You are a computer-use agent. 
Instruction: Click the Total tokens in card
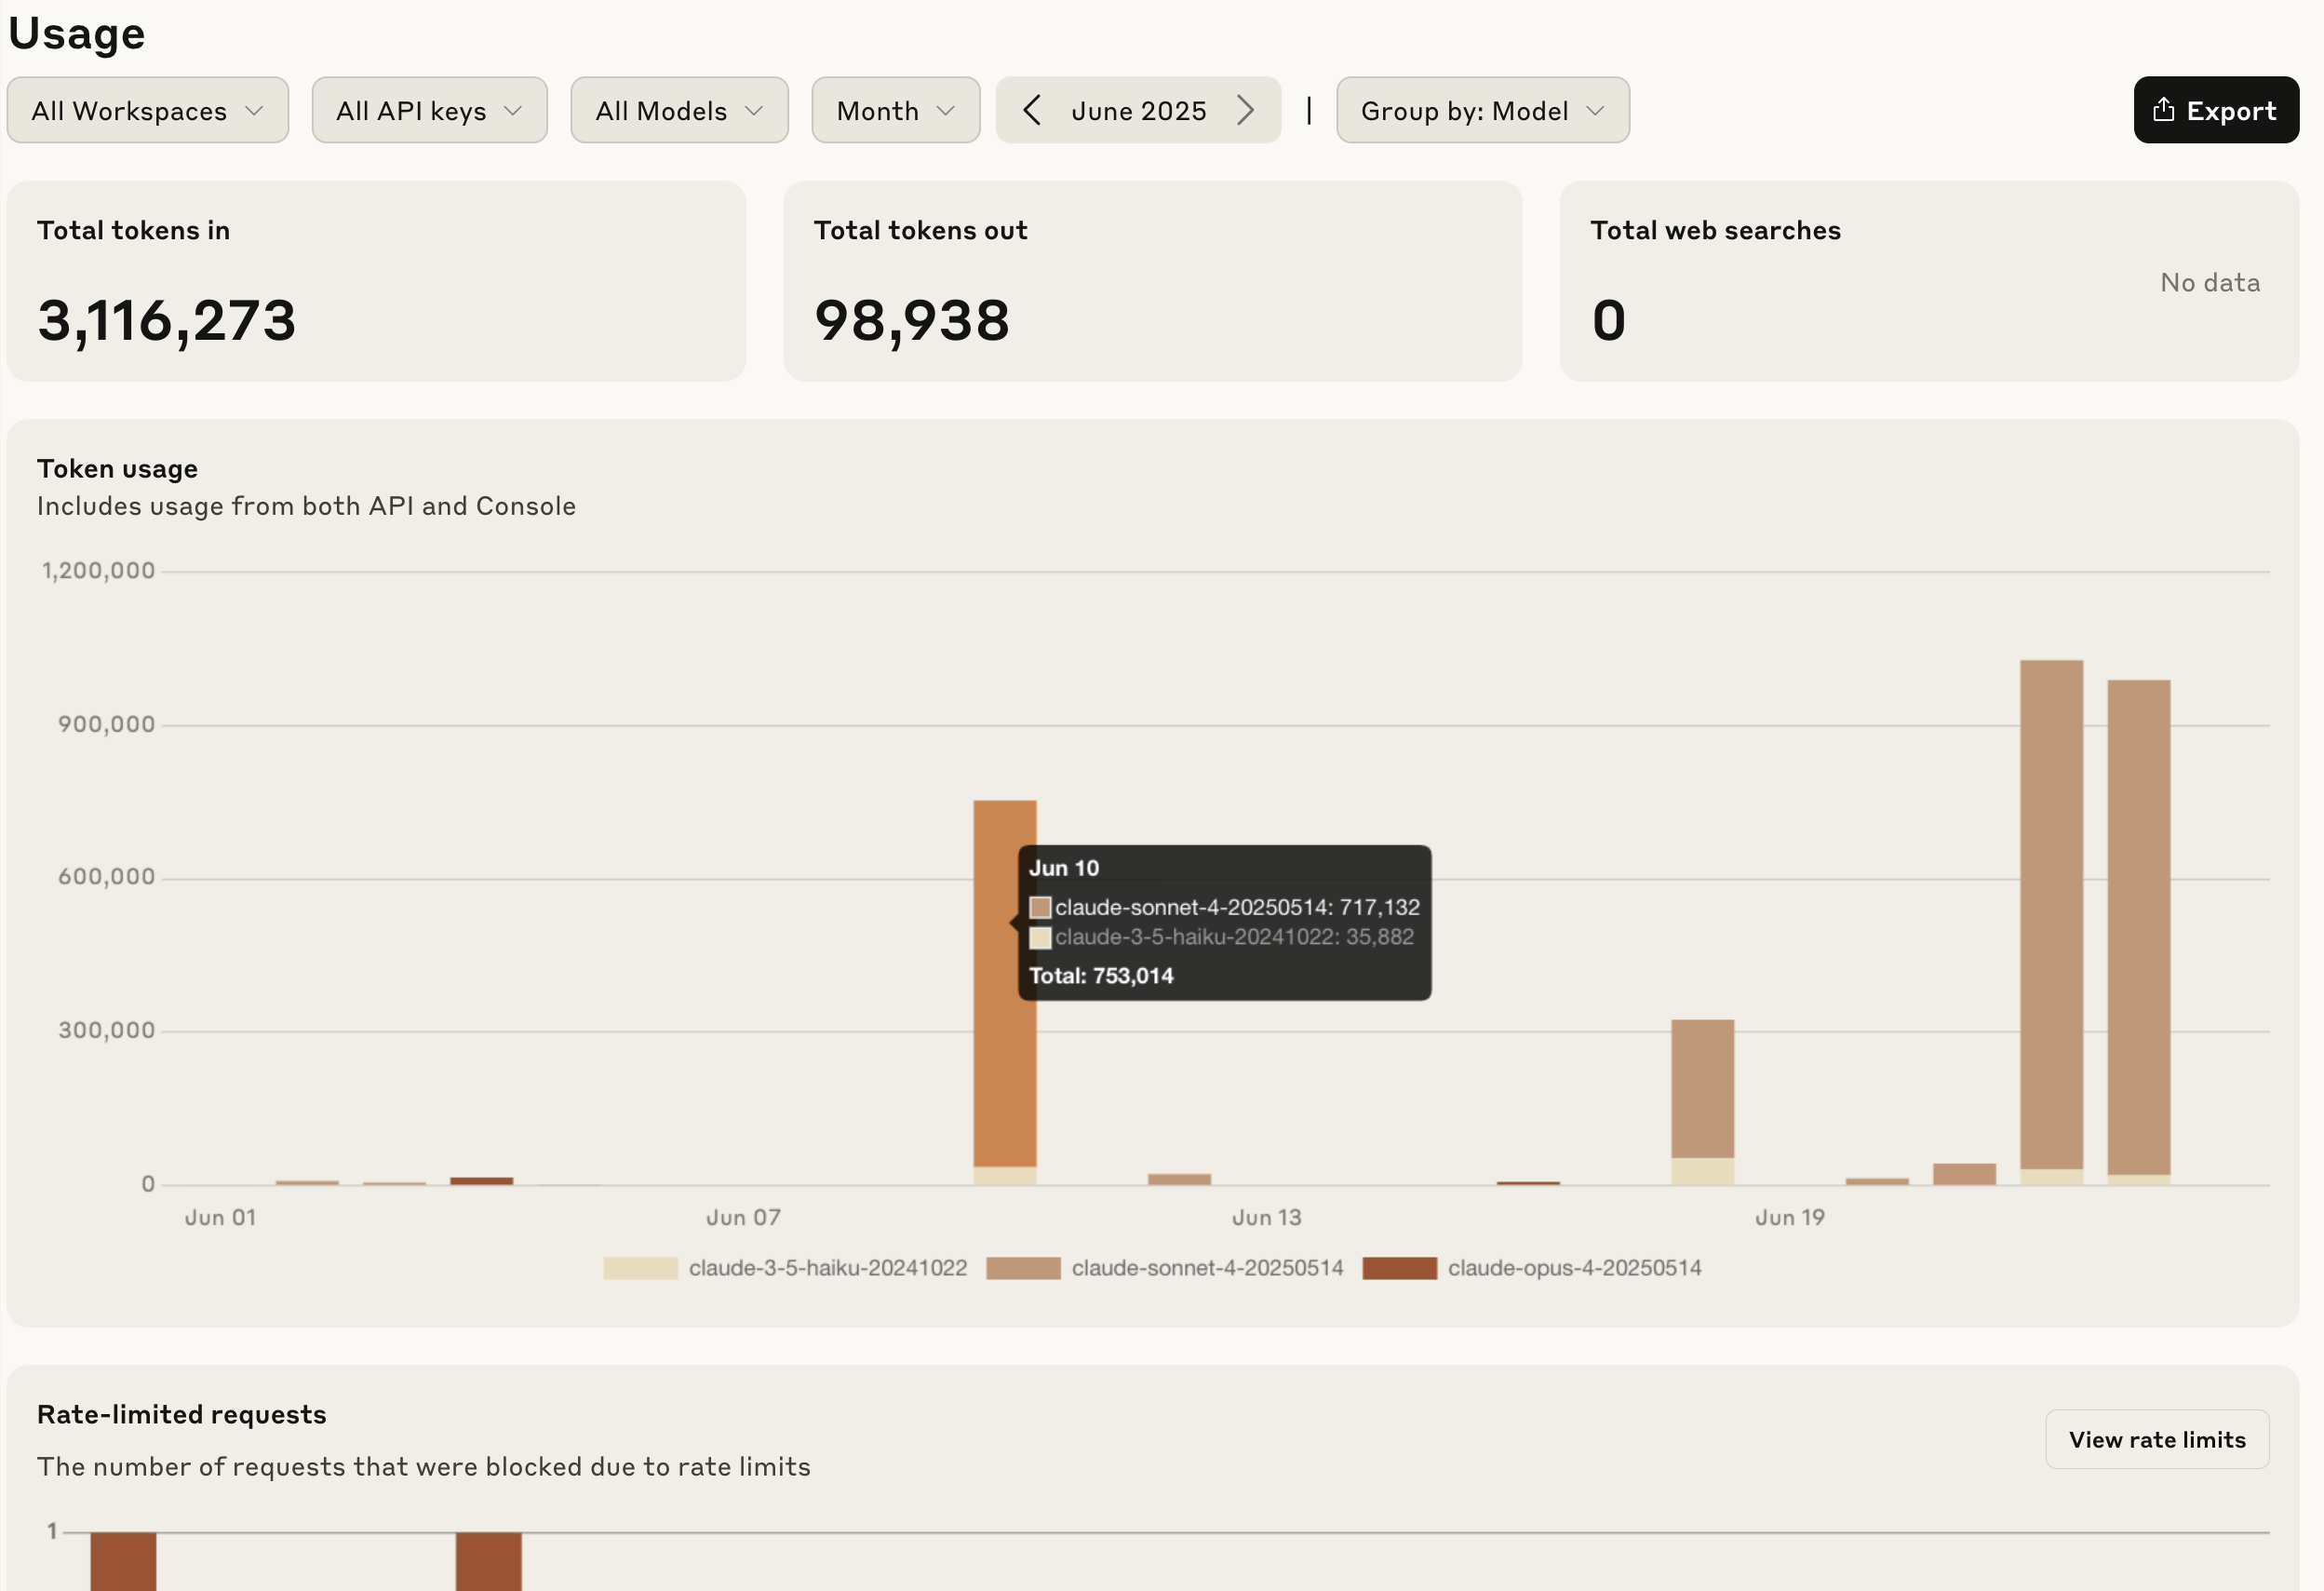click(376, 280)
